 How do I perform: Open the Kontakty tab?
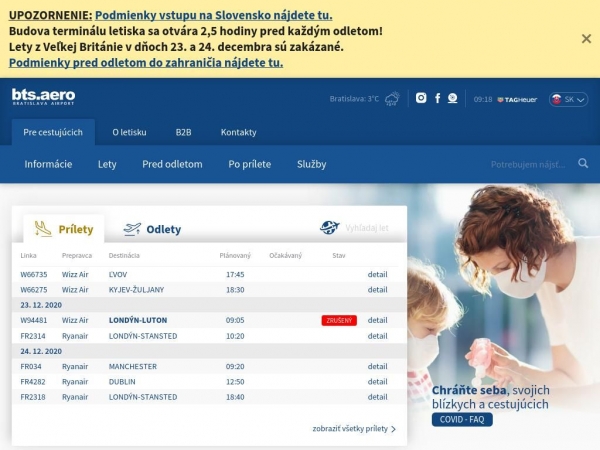coord(238,132)
